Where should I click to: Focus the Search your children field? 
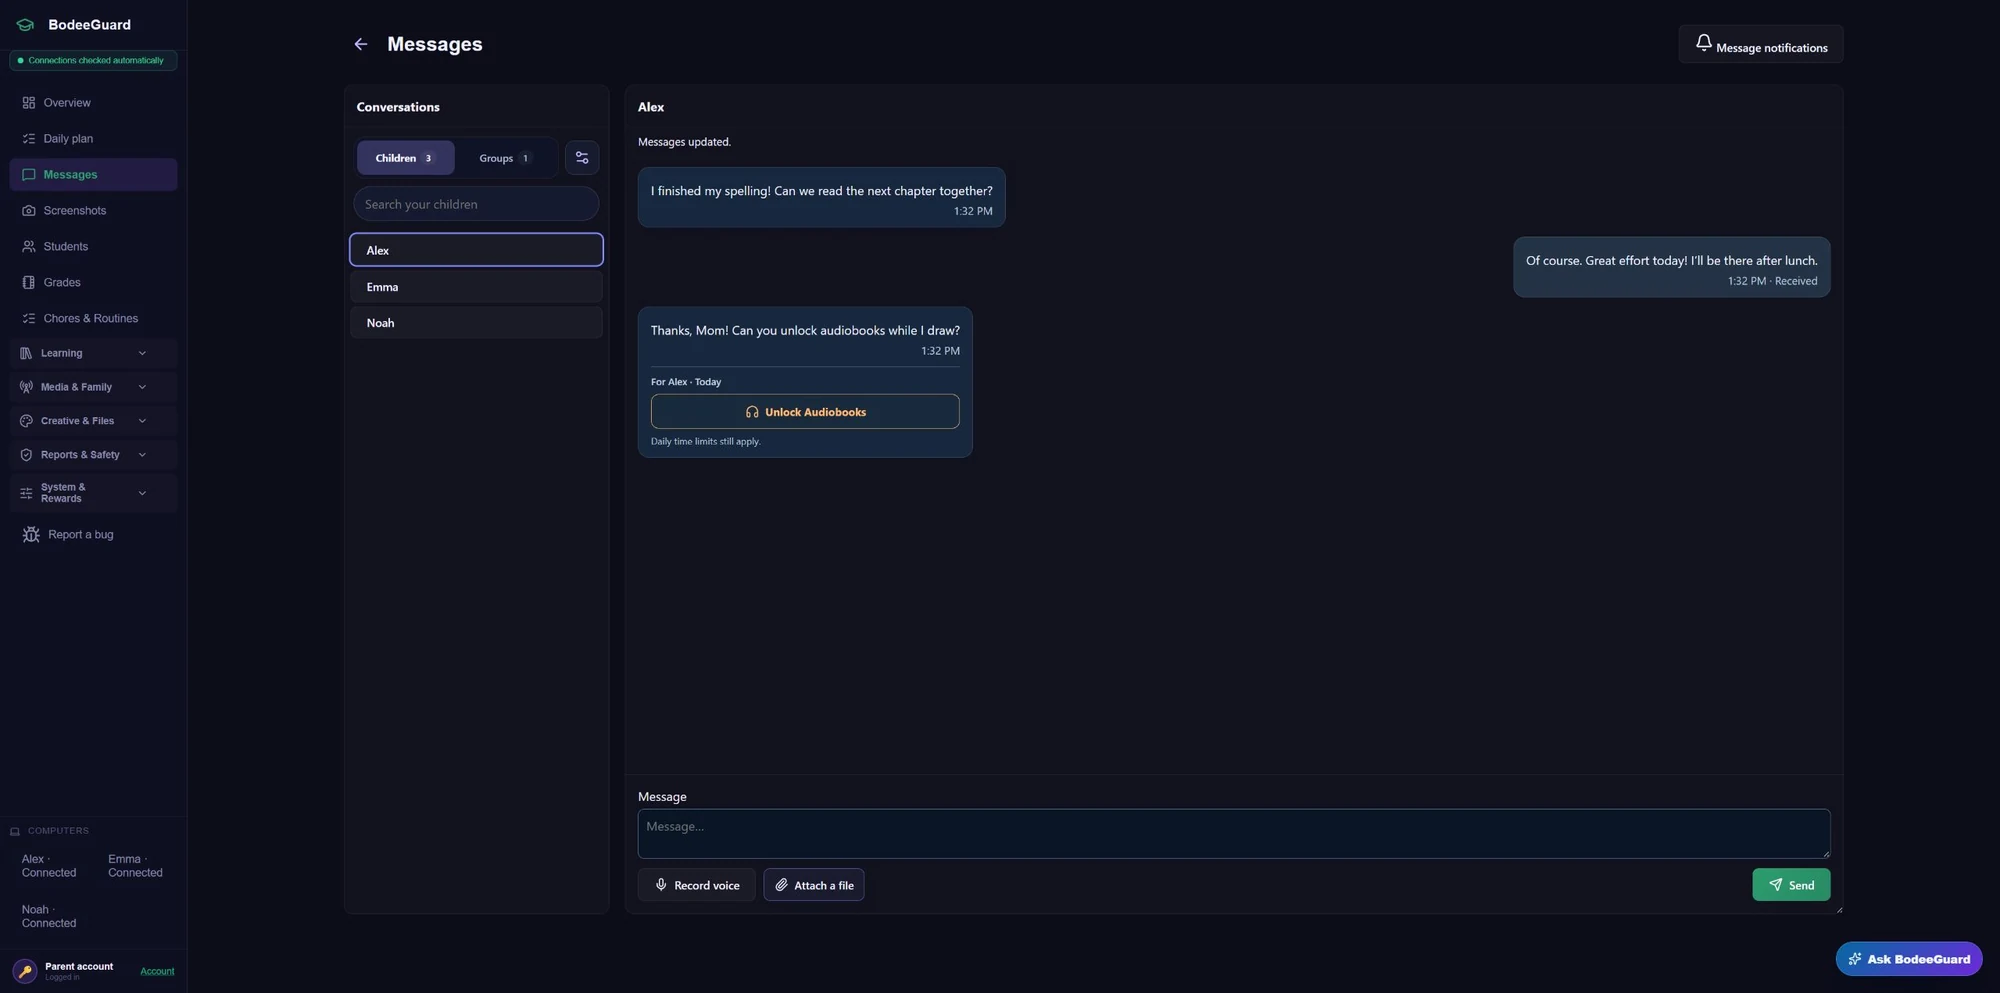click(476, 204)
